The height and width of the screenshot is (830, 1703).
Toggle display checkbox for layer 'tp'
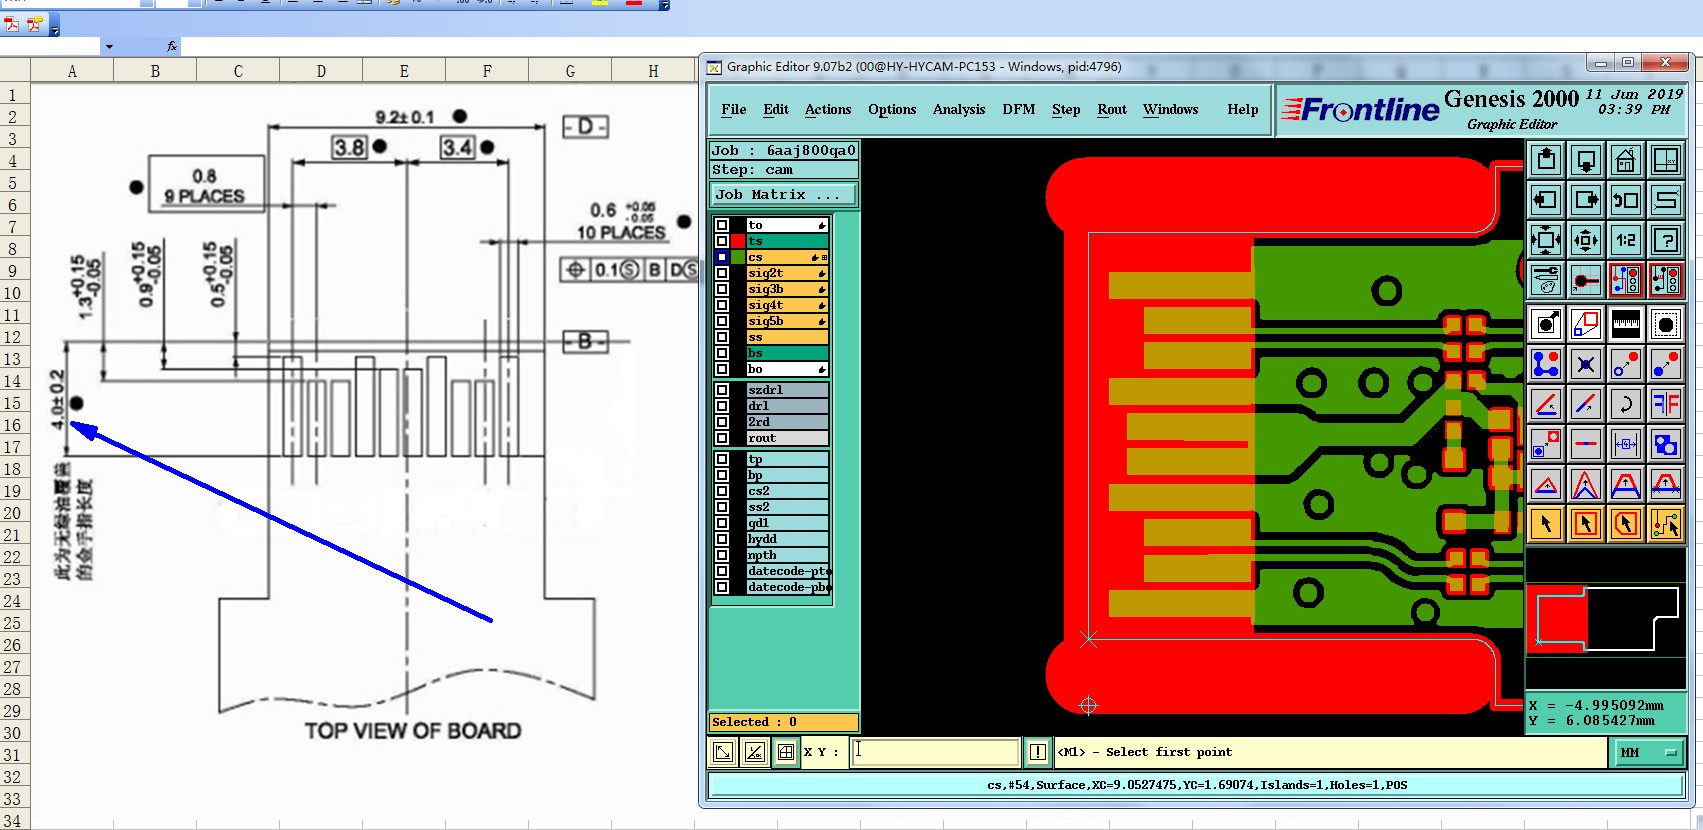click(x=721, y=459)
